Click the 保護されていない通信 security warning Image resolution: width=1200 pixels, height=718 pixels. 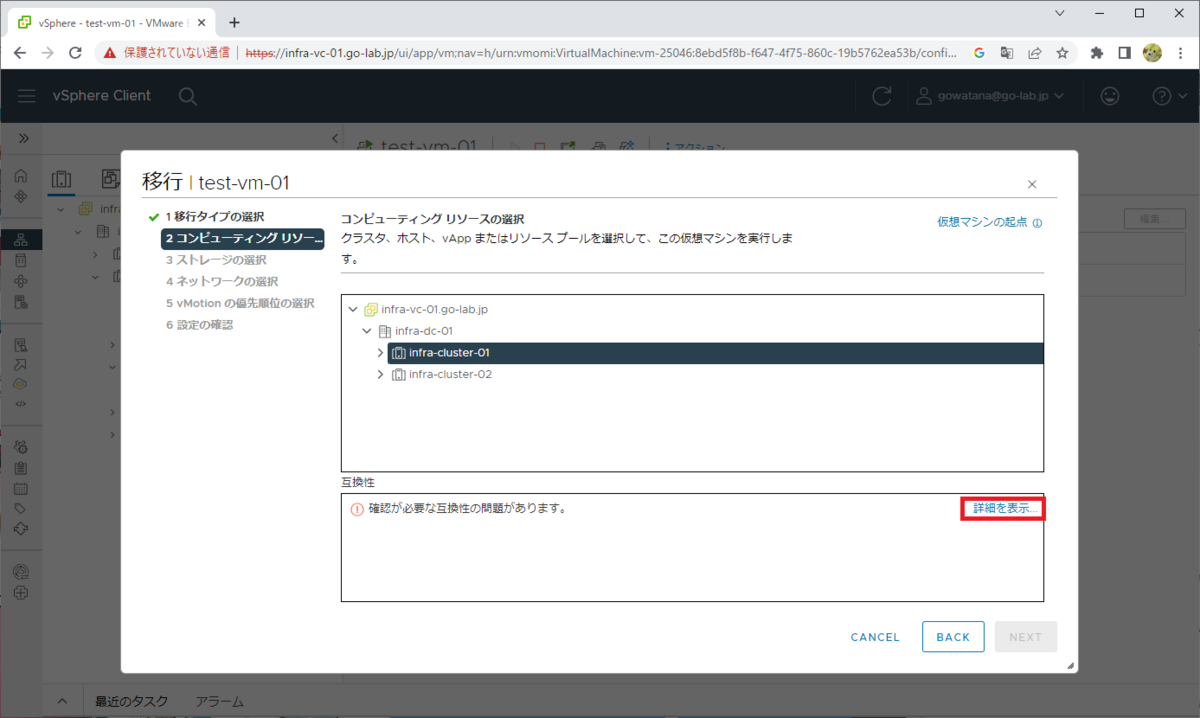pyautogui.click(x=167, y=53)
